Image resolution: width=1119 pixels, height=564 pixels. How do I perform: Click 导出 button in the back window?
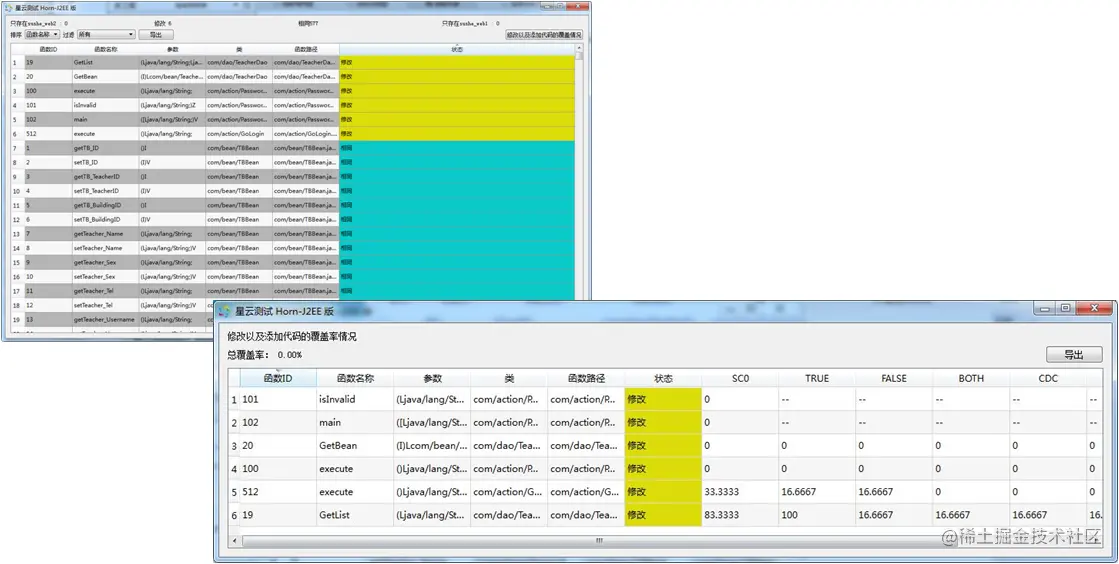[156, 34]
